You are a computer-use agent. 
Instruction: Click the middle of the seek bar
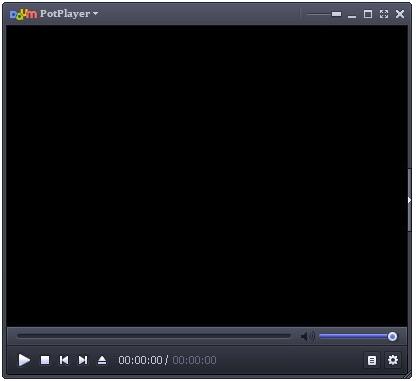(x=154, y=336)
